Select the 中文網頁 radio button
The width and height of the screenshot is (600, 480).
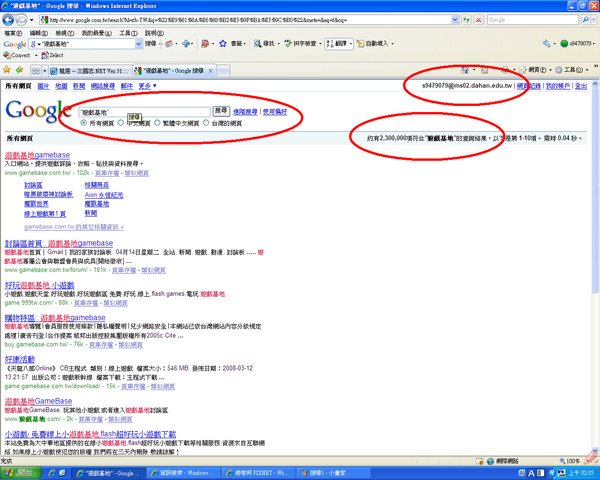point(121,123)
